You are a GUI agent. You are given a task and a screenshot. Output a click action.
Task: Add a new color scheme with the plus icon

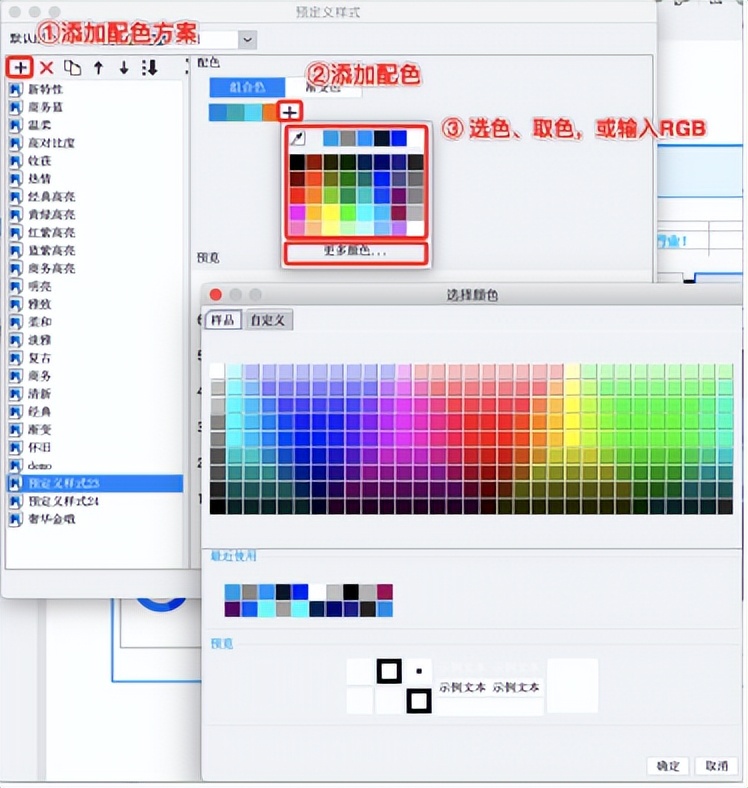pos(20,67)
